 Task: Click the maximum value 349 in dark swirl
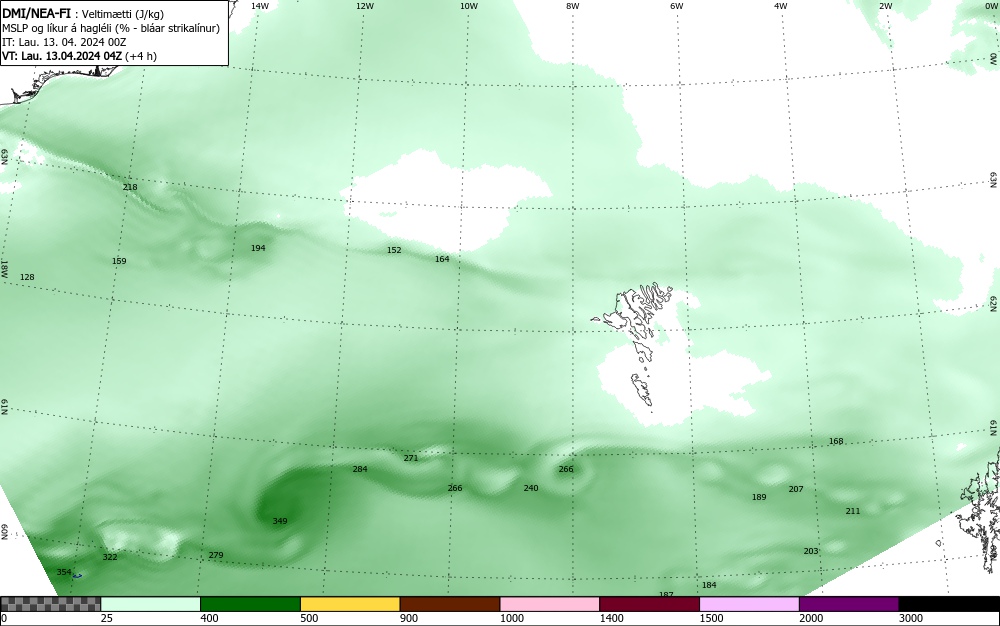click(x=279, y=521)
